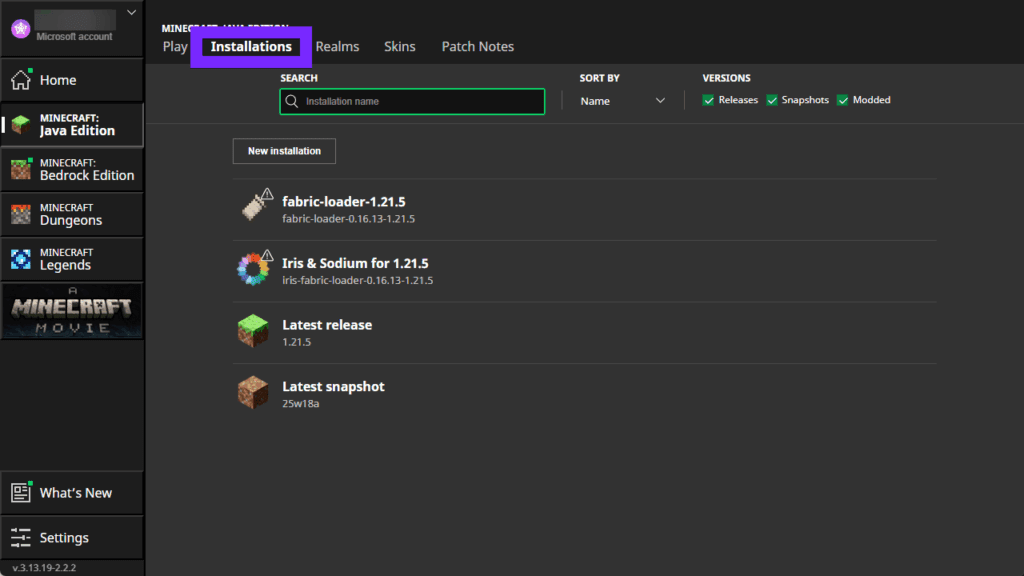Focus the Installation name search field
This screenshot has height=576, width=1024.
tap(412, 101)
